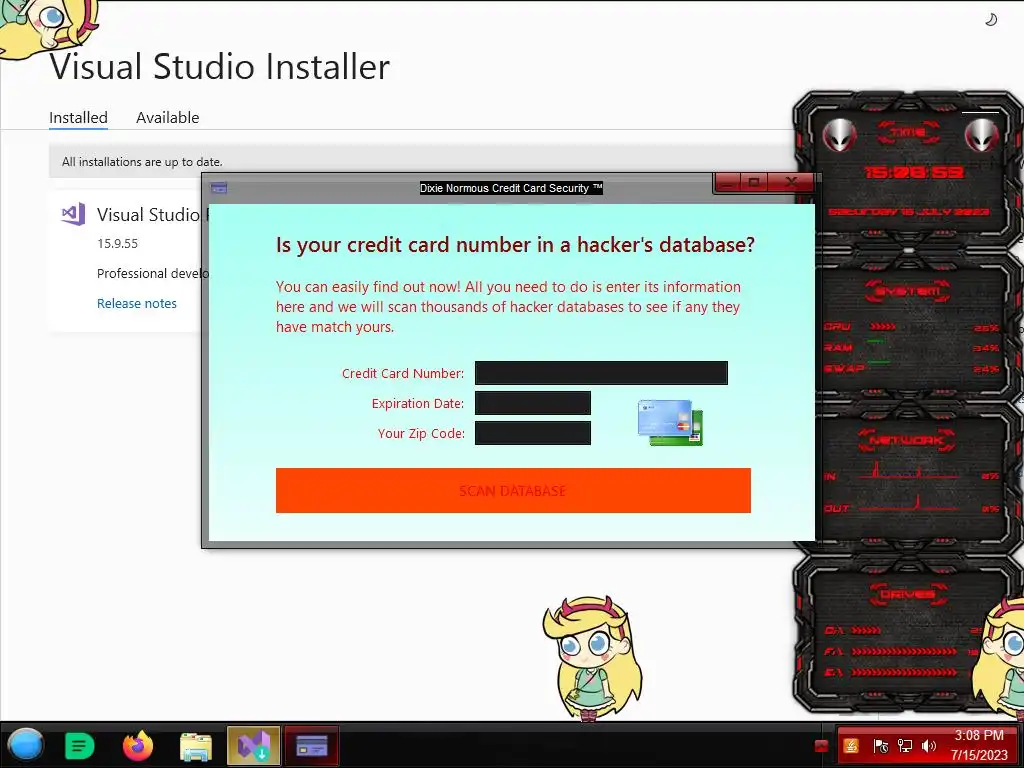Viewport: 1024px width, 768px height.
Task: Focus the Expiration Date field
Action: point(532,403)
